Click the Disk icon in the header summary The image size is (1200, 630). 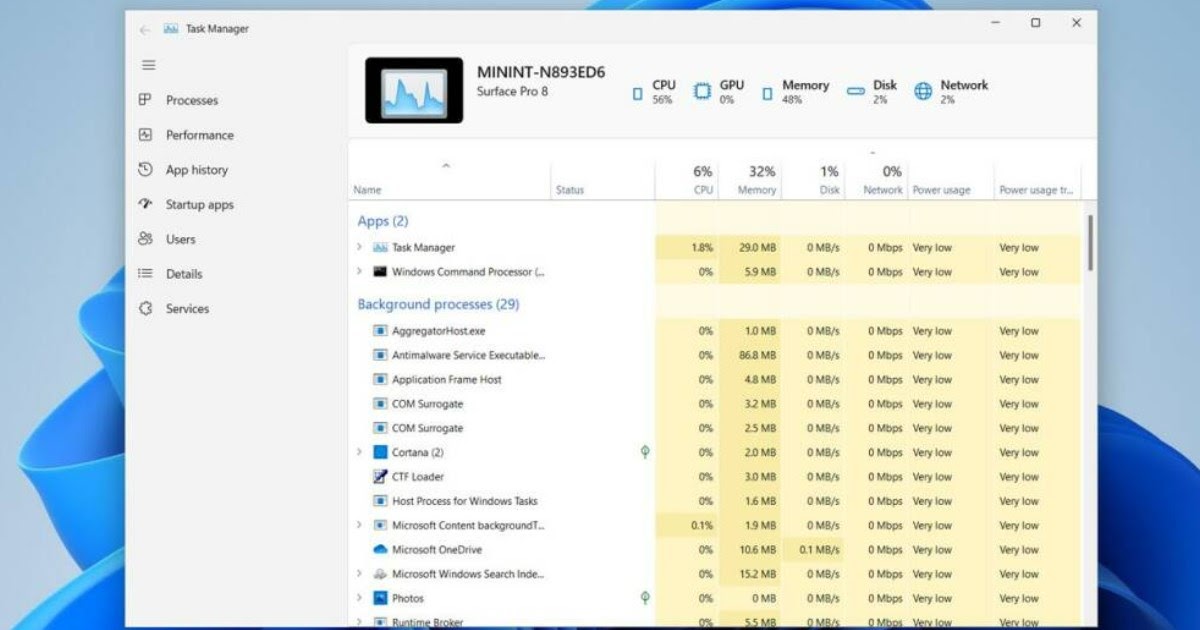point(855,90)
